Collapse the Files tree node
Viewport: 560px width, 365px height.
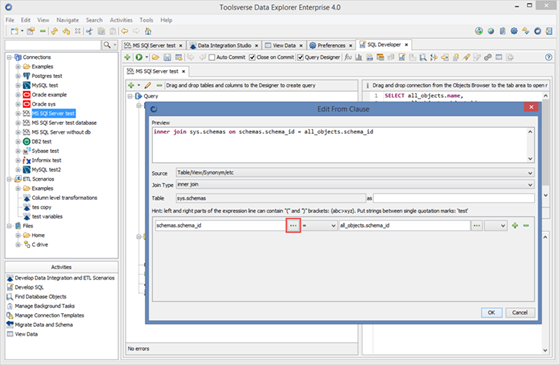[9, 226]
